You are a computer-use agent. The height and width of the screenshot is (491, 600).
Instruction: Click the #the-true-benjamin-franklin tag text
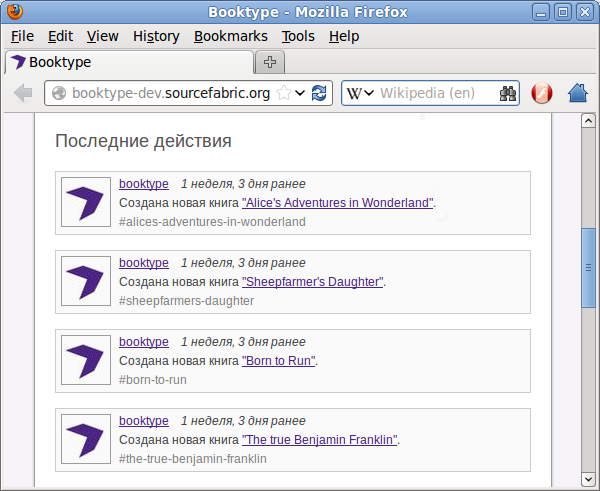(192, 459)
